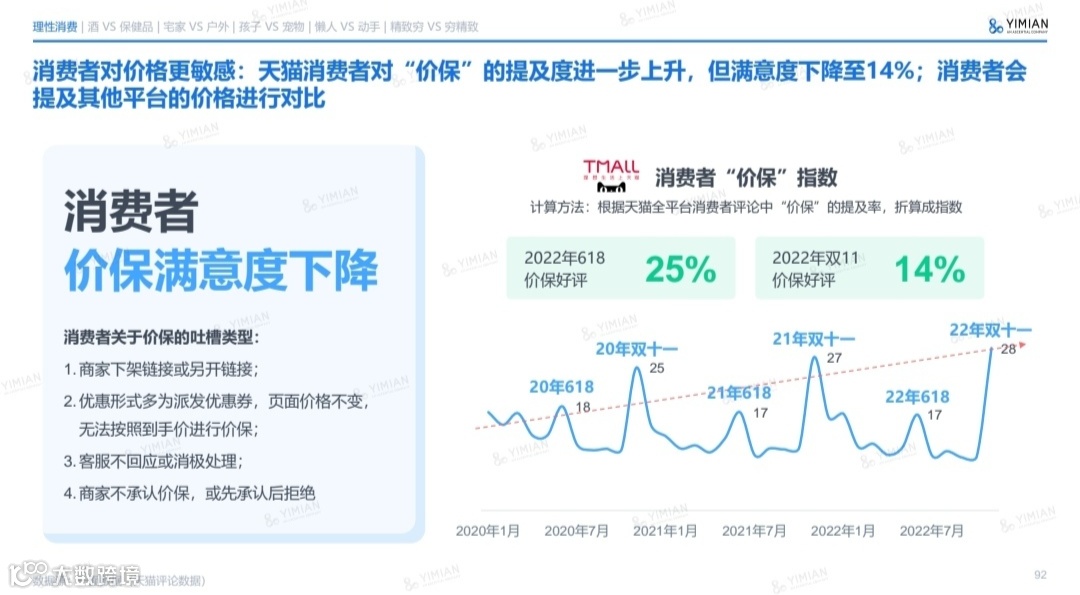Click the 2021年7月 axis label
The height and width of the screenshot is (595, 1080).
(754, 531)
